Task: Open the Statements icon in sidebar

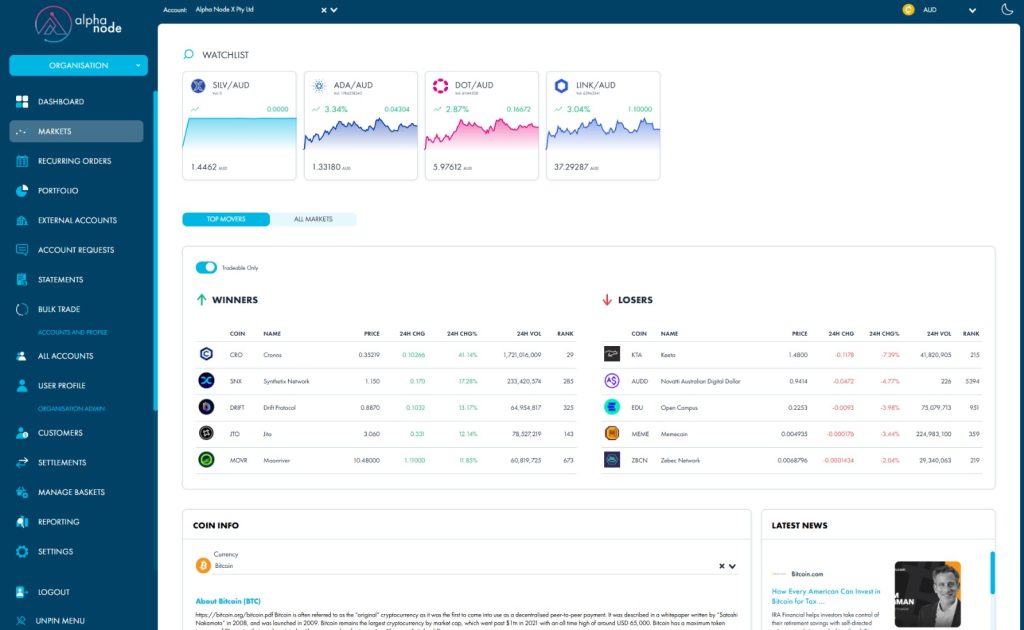Action: pos(22,280)
